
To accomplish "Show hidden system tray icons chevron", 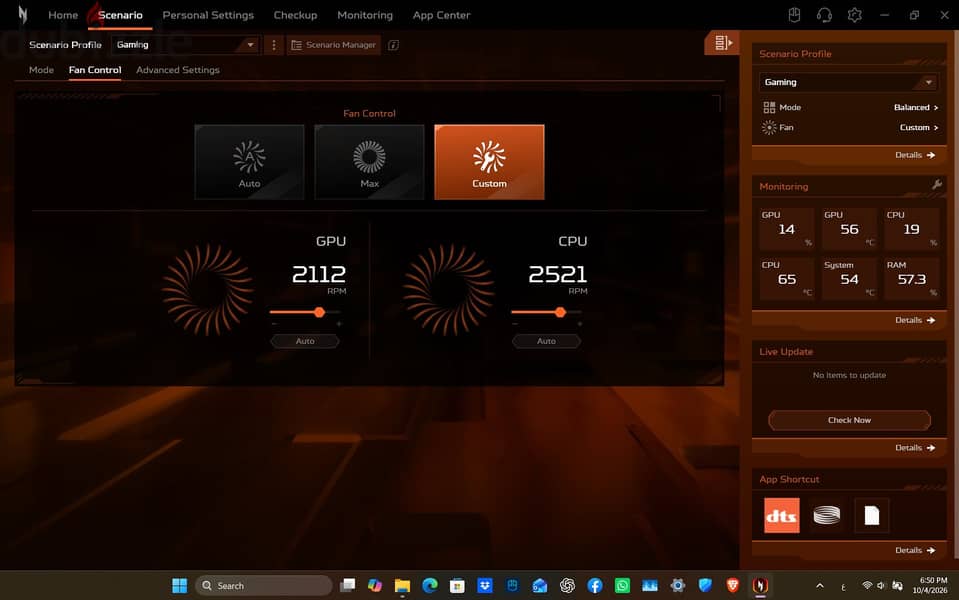I will point(820,585).
